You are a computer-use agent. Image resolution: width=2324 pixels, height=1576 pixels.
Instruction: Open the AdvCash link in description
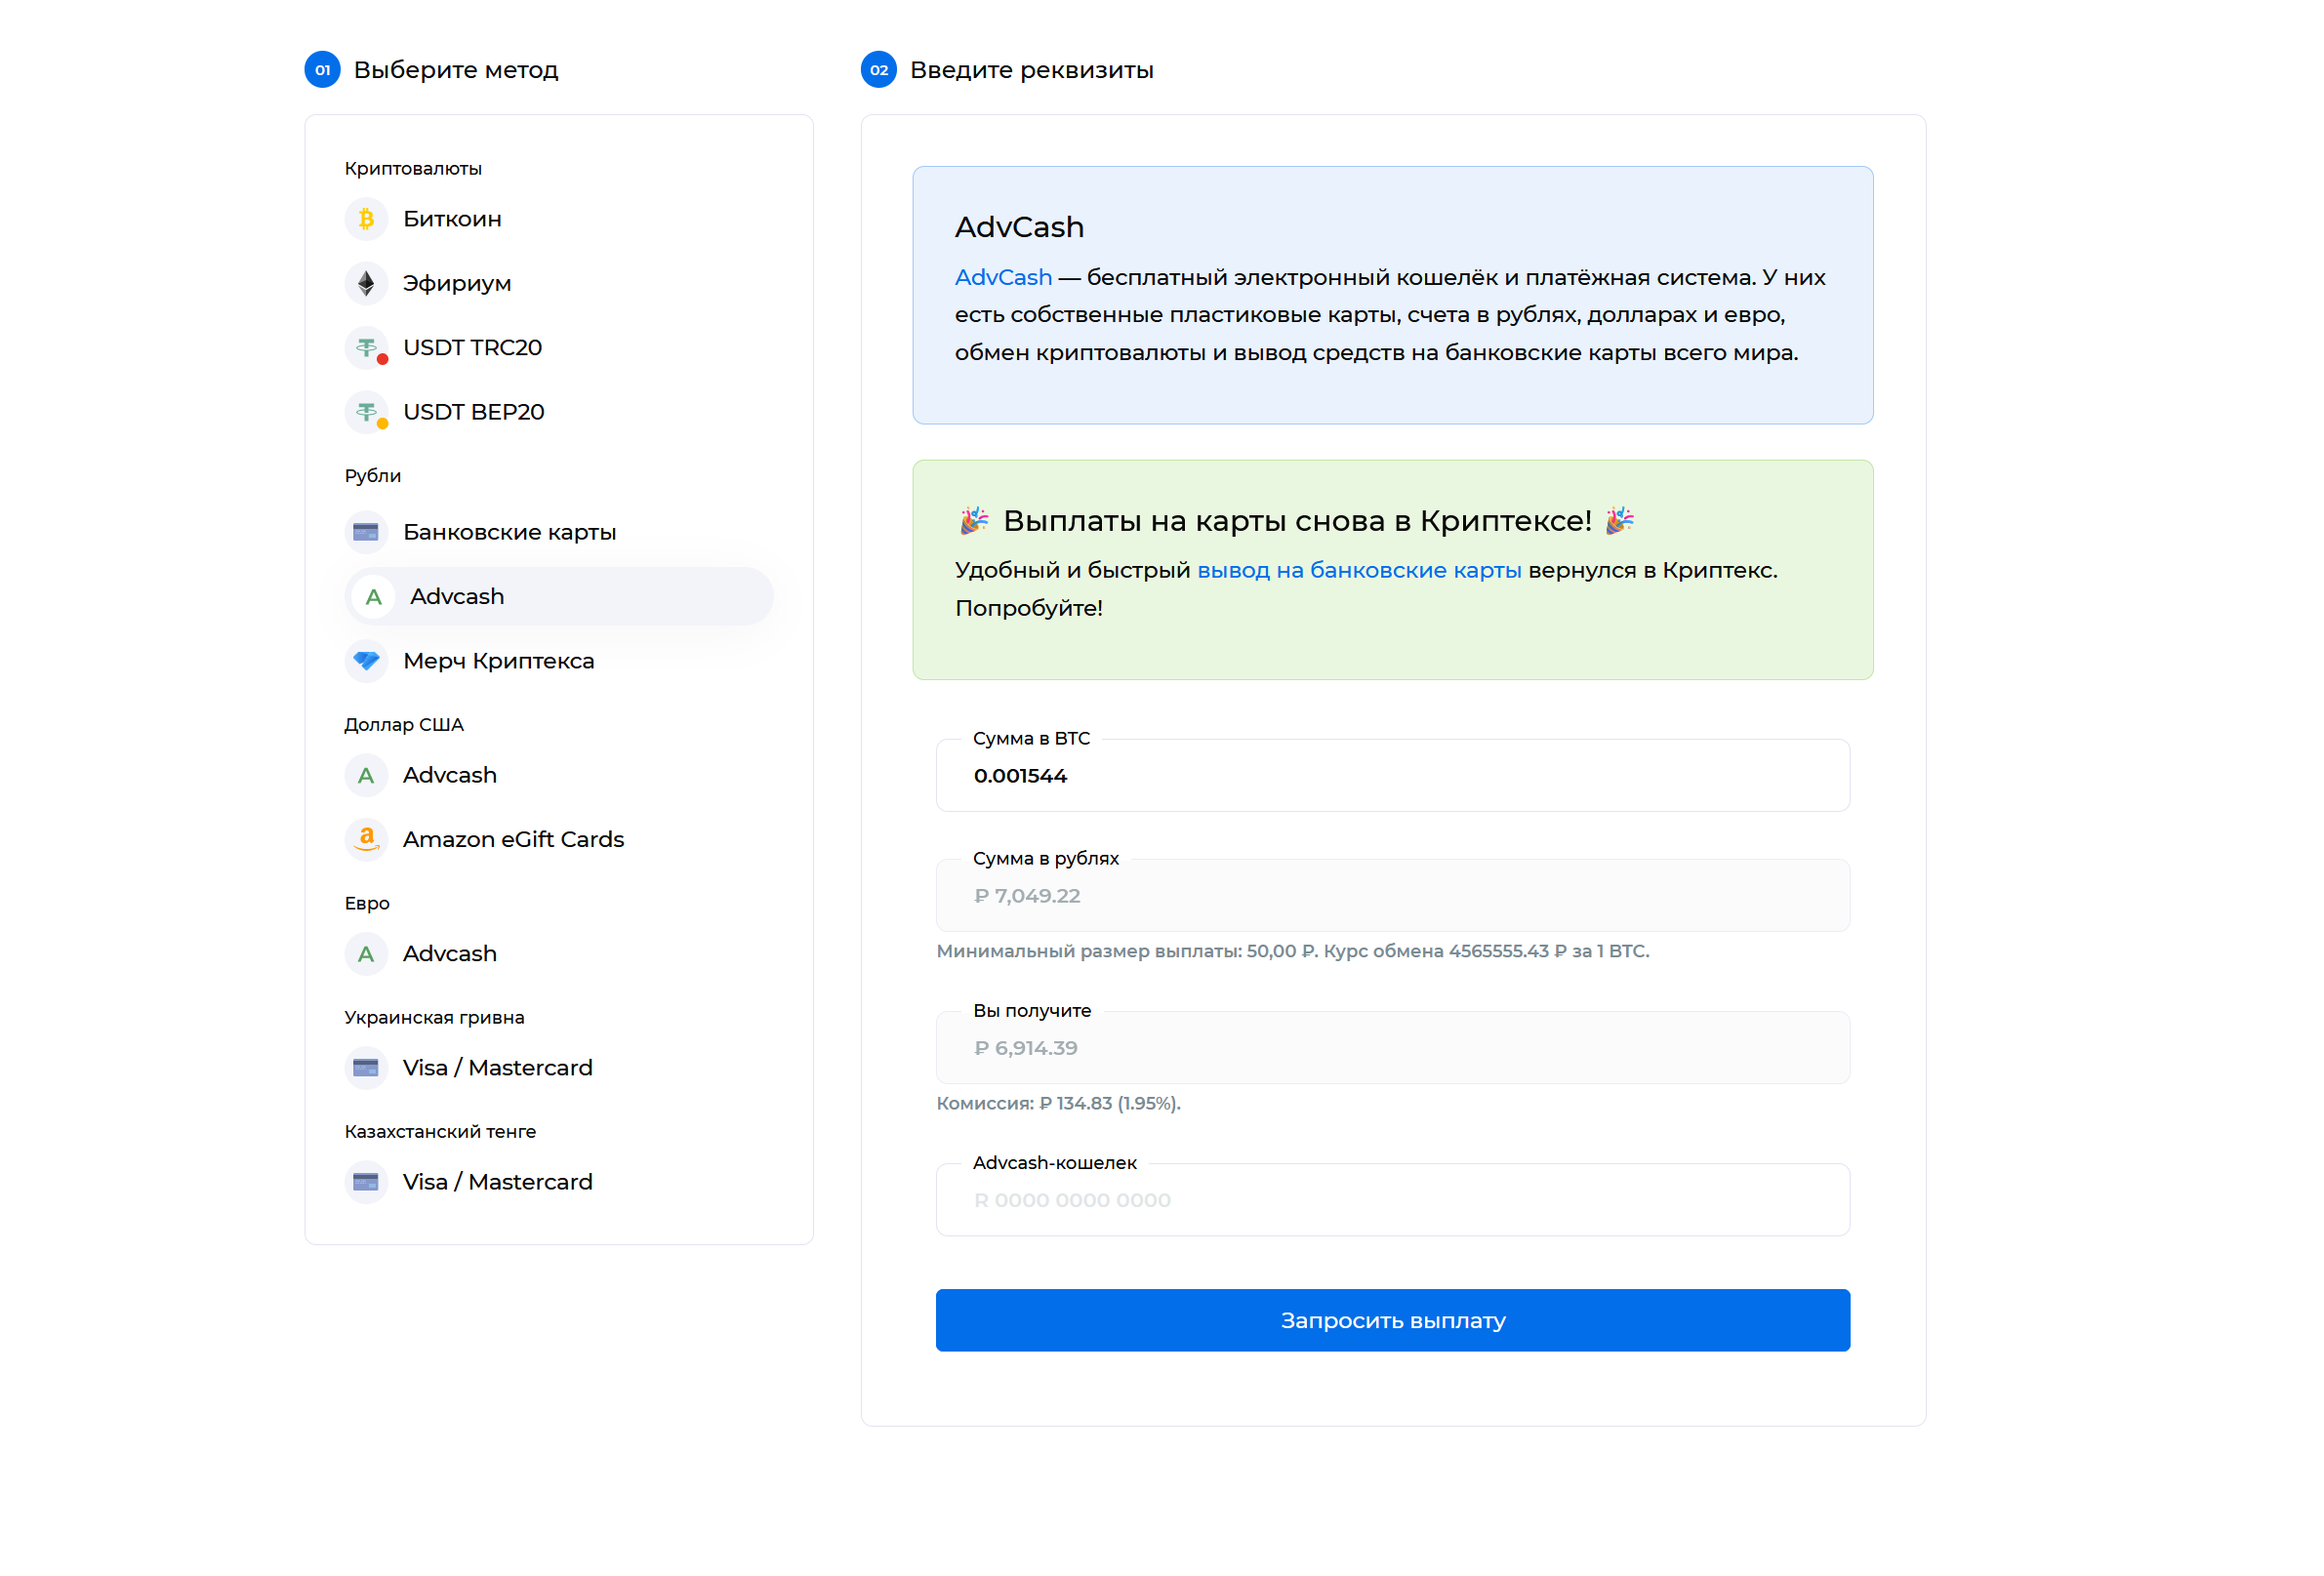click(1003, 277)
